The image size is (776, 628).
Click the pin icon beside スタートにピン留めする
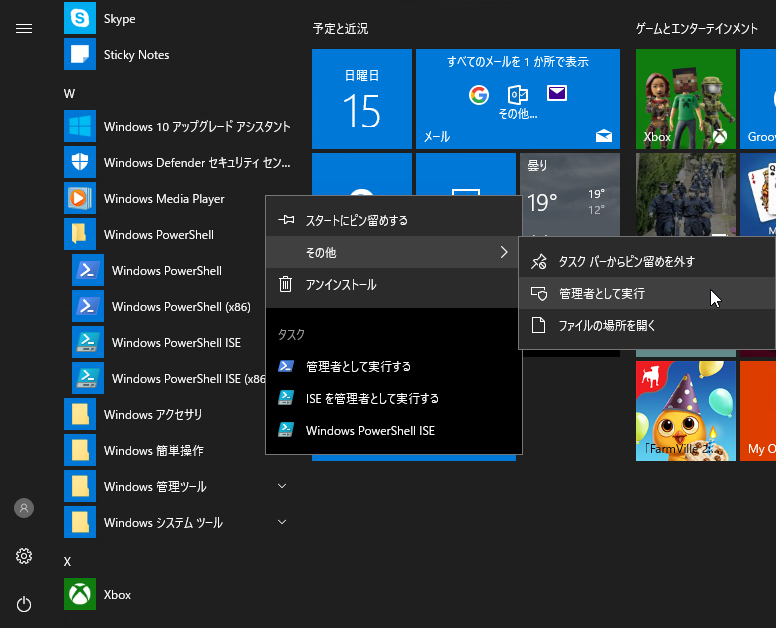pos(286,220)
